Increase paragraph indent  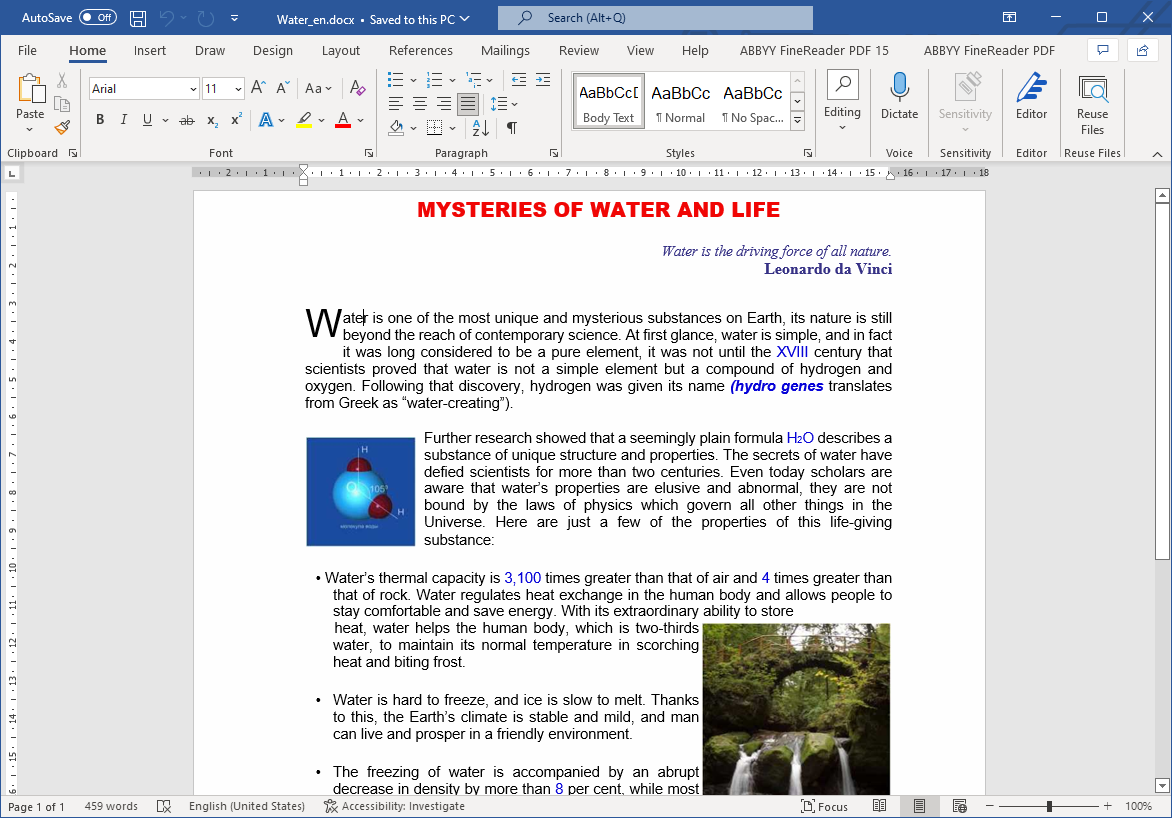tap(543, 80)
